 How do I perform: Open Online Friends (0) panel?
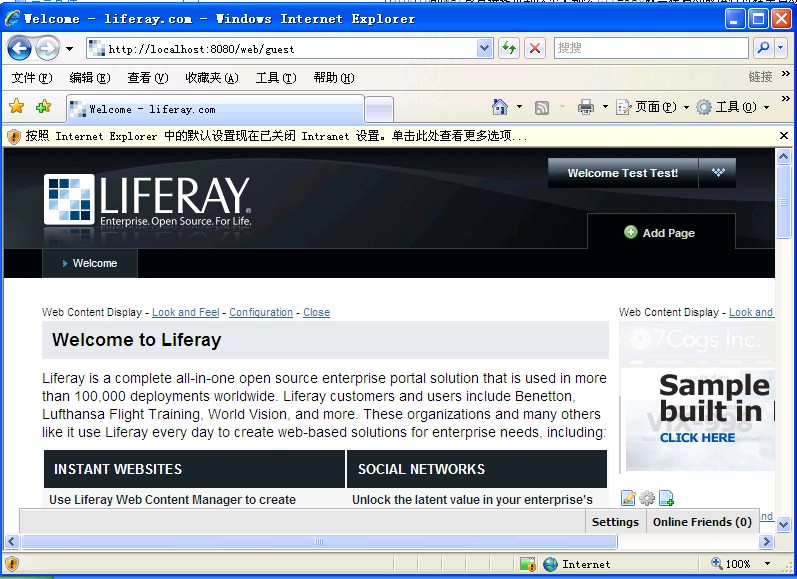[x=702, y=522]
